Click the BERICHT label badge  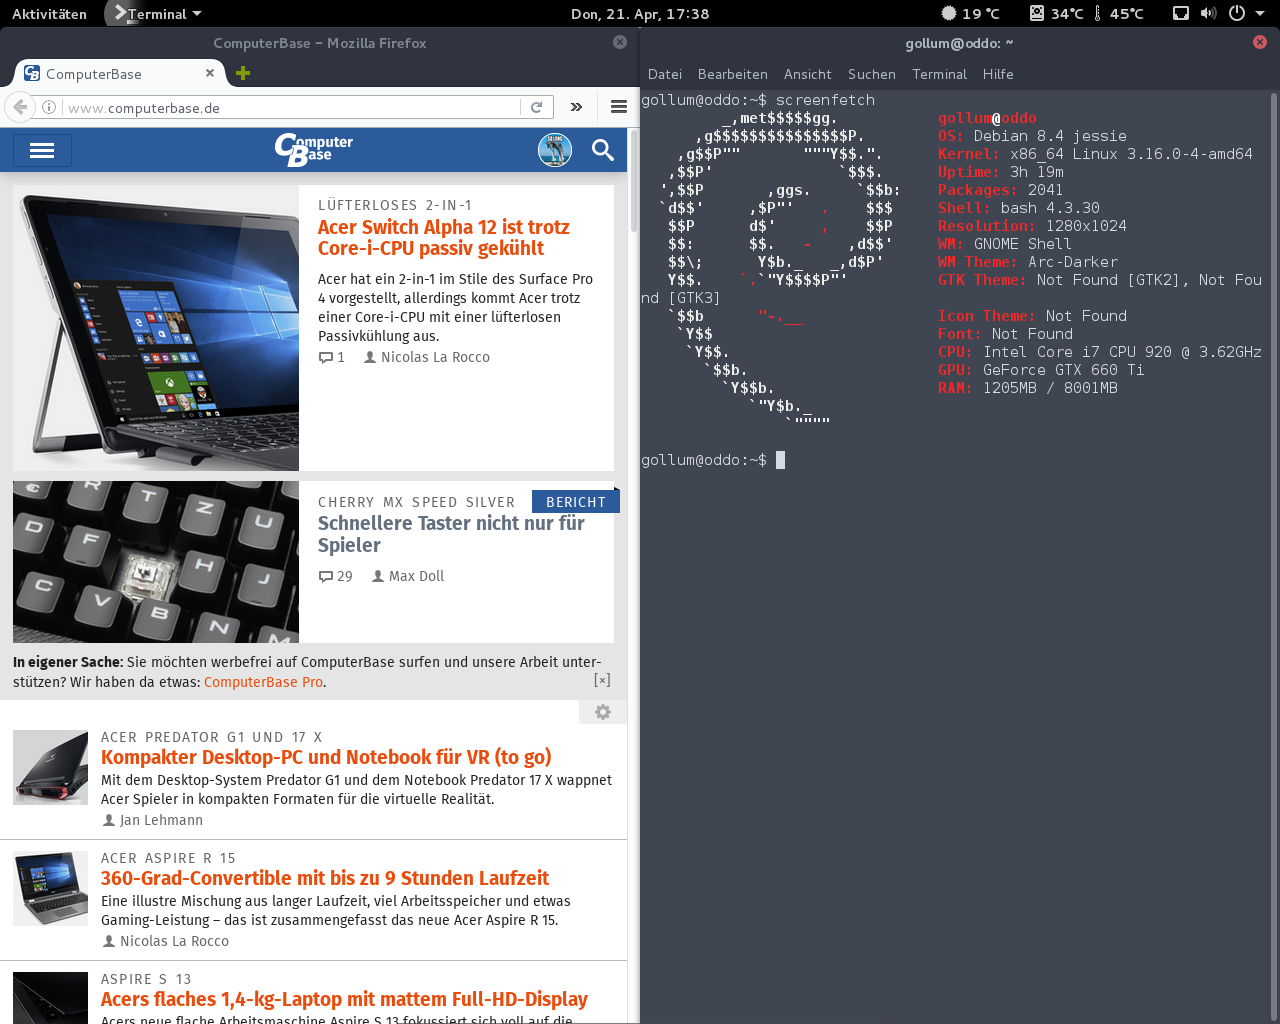pos(575,502)
